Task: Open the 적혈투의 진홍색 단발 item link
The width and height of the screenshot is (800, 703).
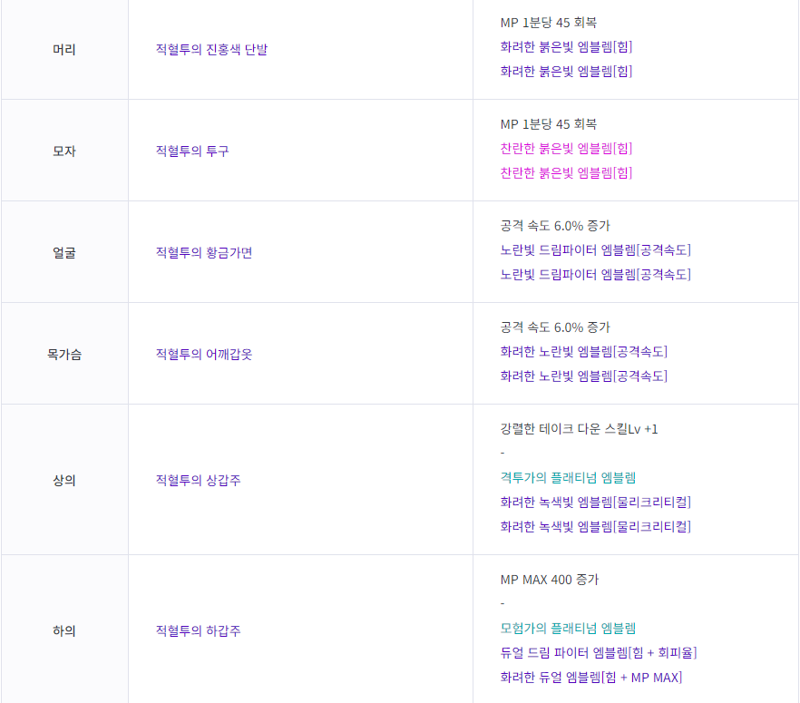Action: 212,49
